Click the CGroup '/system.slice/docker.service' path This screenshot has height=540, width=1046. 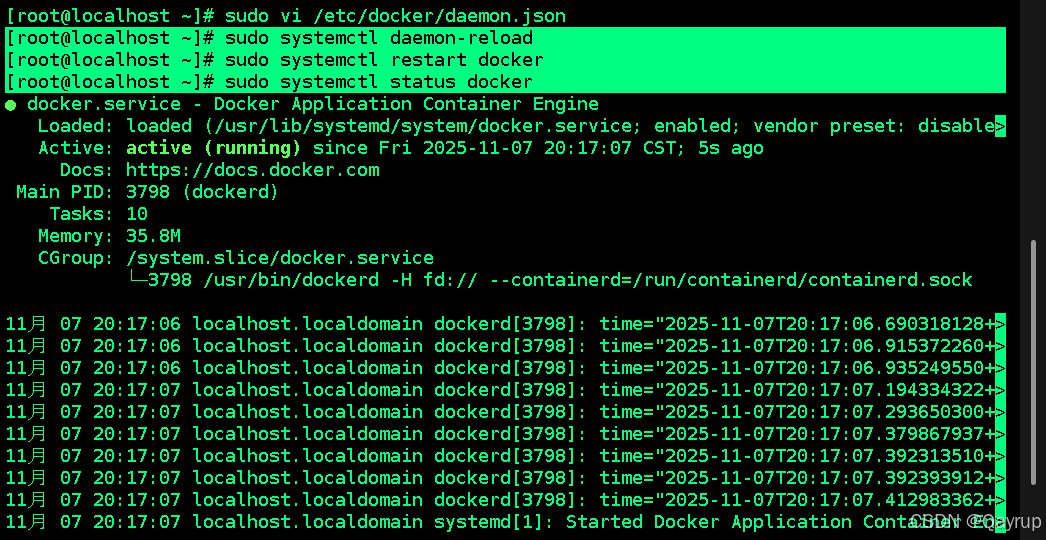click(x=280, y=258)
